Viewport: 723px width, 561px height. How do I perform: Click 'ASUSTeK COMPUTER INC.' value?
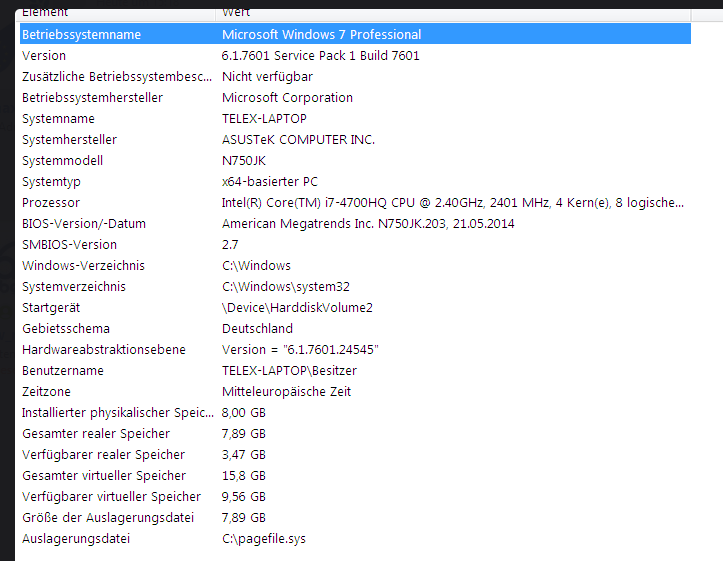pyautogui.click(x=298, y=140)
